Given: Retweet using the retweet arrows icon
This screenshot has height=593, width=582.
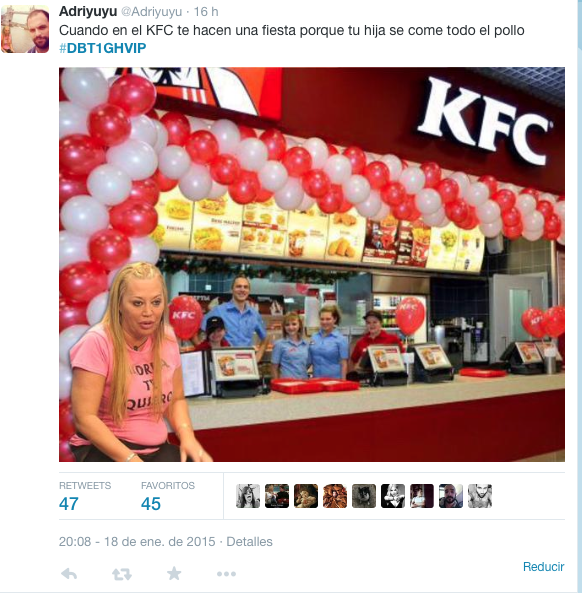Looking at the screenshot, I should point(122,574).
